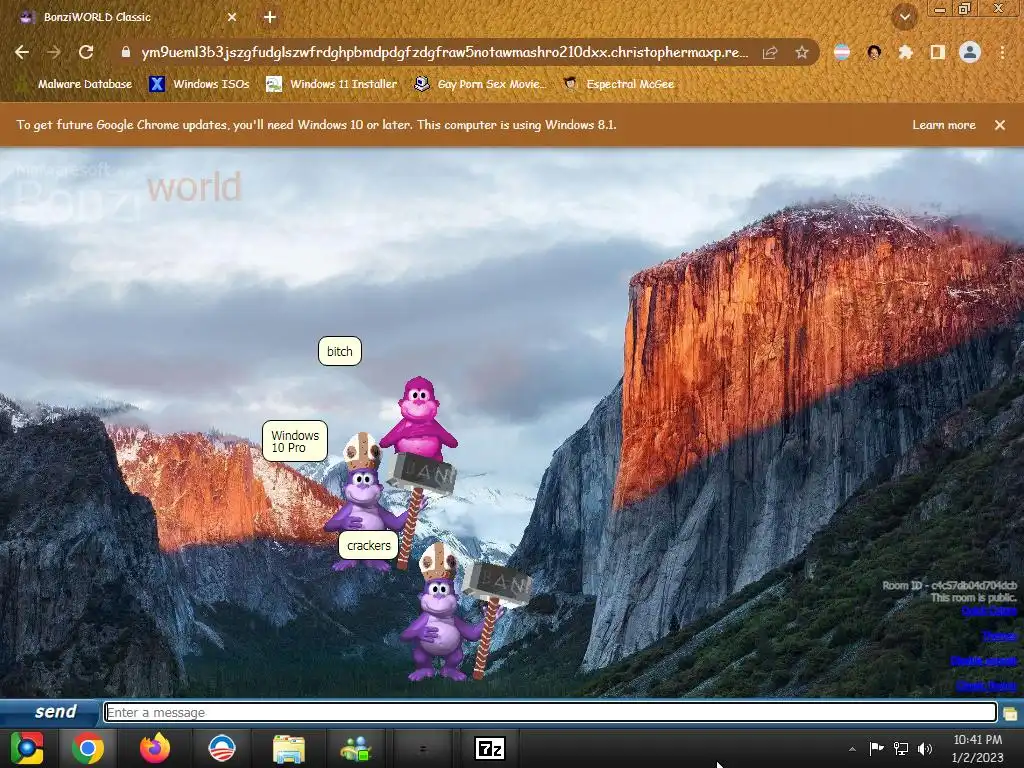Click Learn more on update notice
This screenshot has width=1024, height=768.
point(944,125)
